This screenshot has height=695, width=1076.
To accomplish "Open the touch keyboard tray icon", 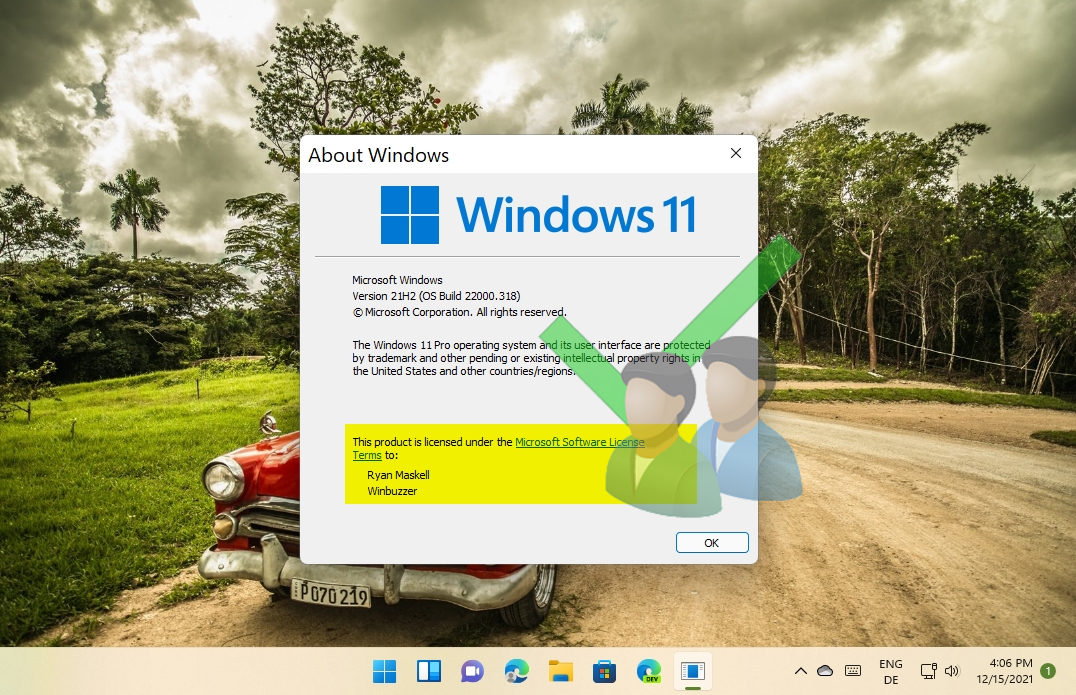I will pyautogui.click(x=853, y=671).
